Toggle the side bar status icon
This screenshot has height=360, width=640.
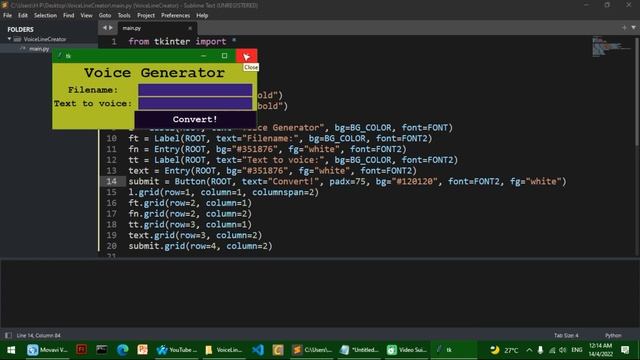point(8,336)
